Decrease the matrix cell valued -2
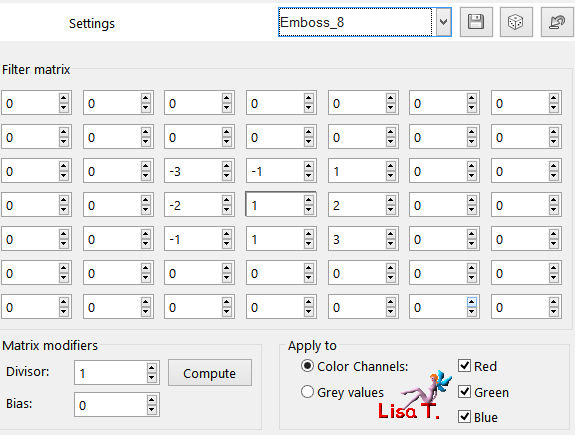575x435 pixels. click(x=226, y=210)
